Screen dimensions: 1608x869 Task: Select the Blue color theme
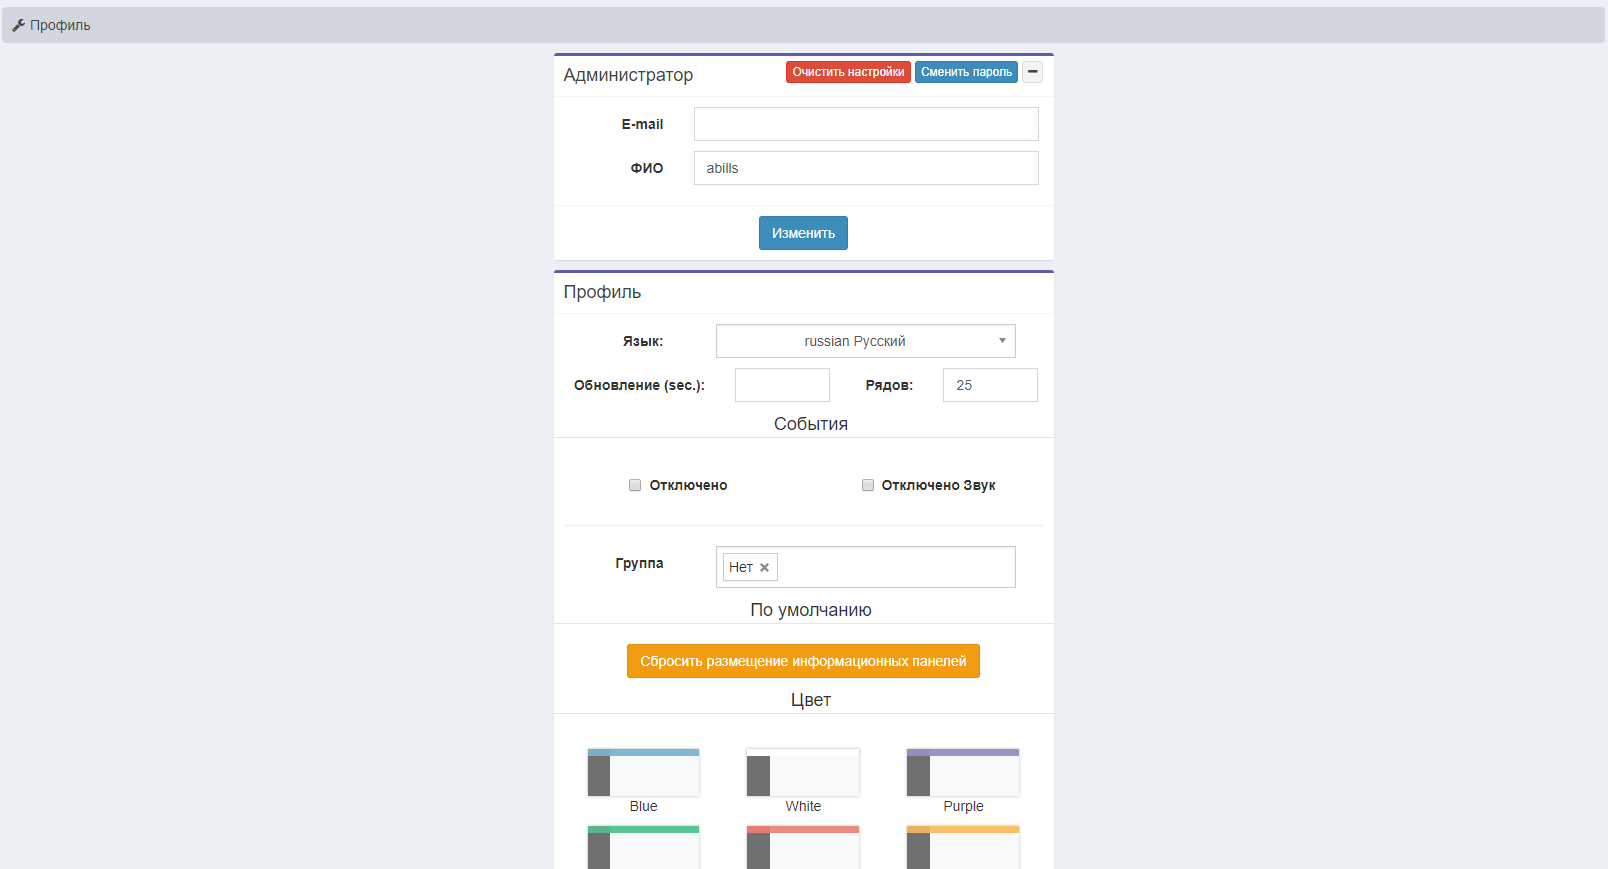(x=643, y=773)
